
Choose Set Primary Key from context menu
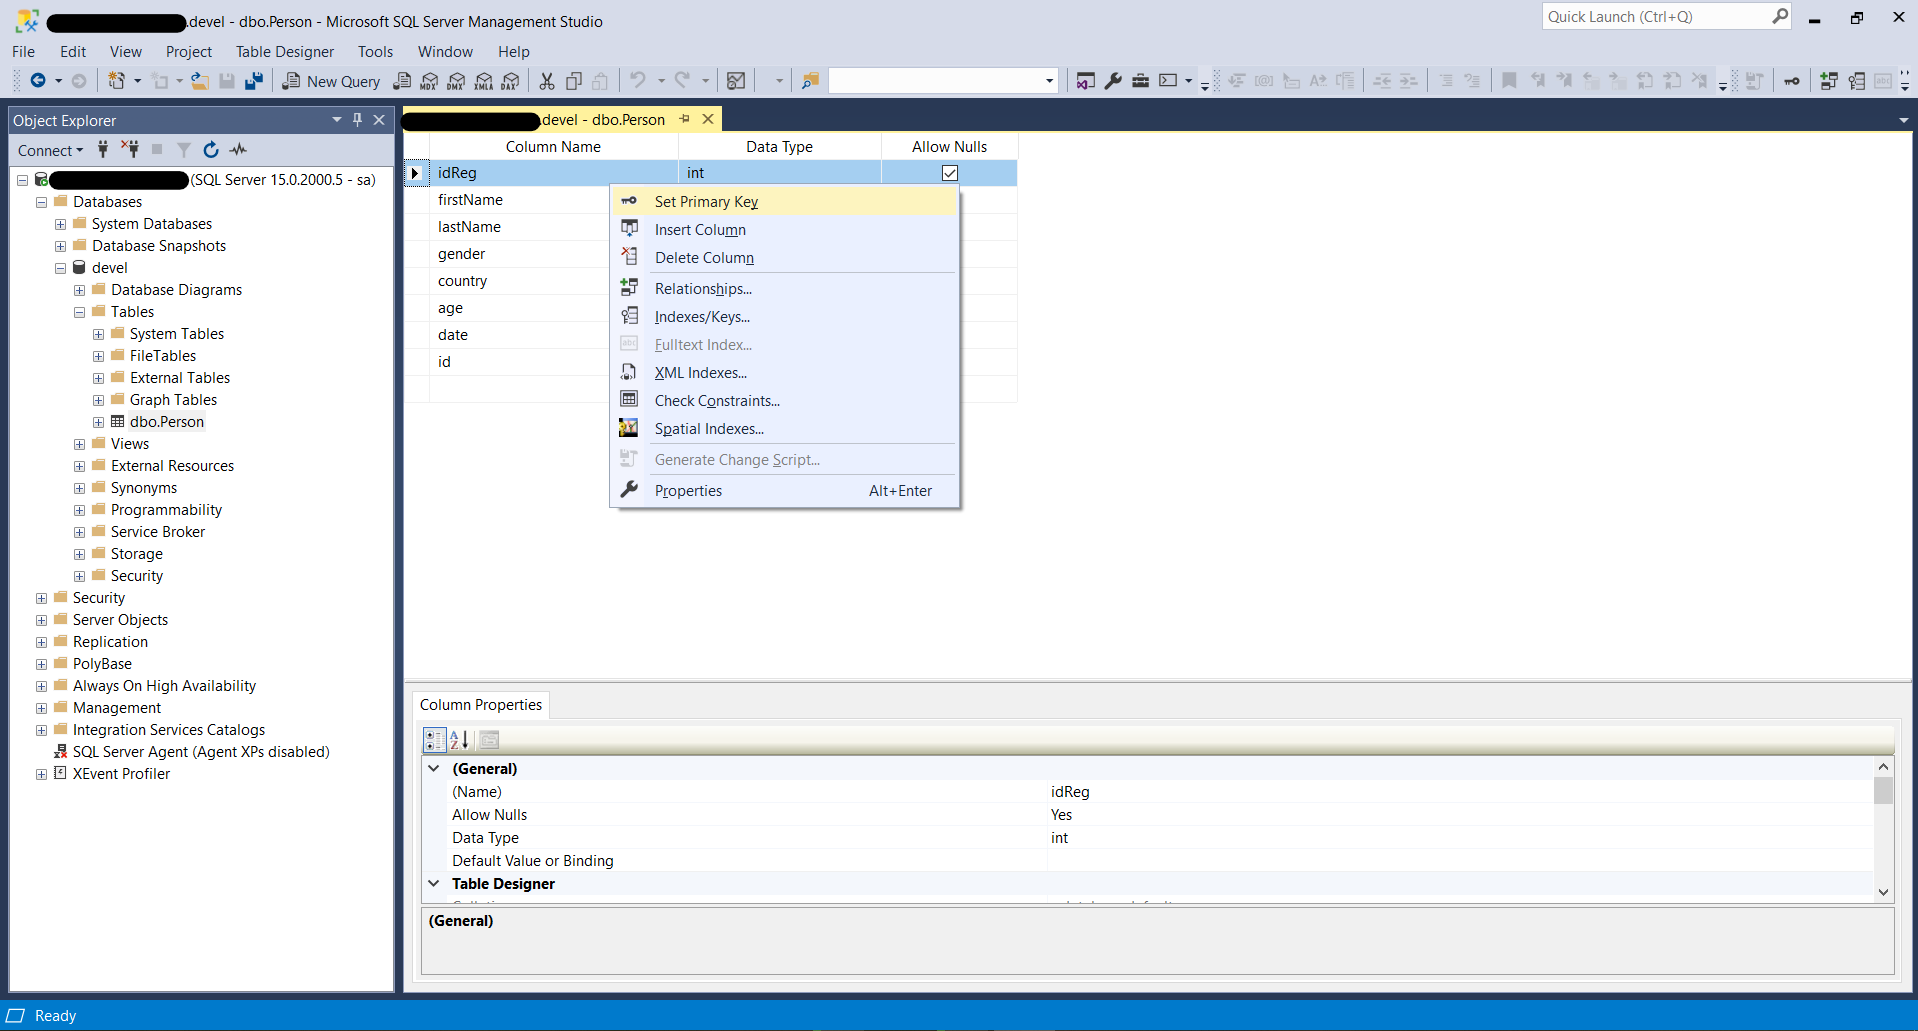click(x=706, y=202)
